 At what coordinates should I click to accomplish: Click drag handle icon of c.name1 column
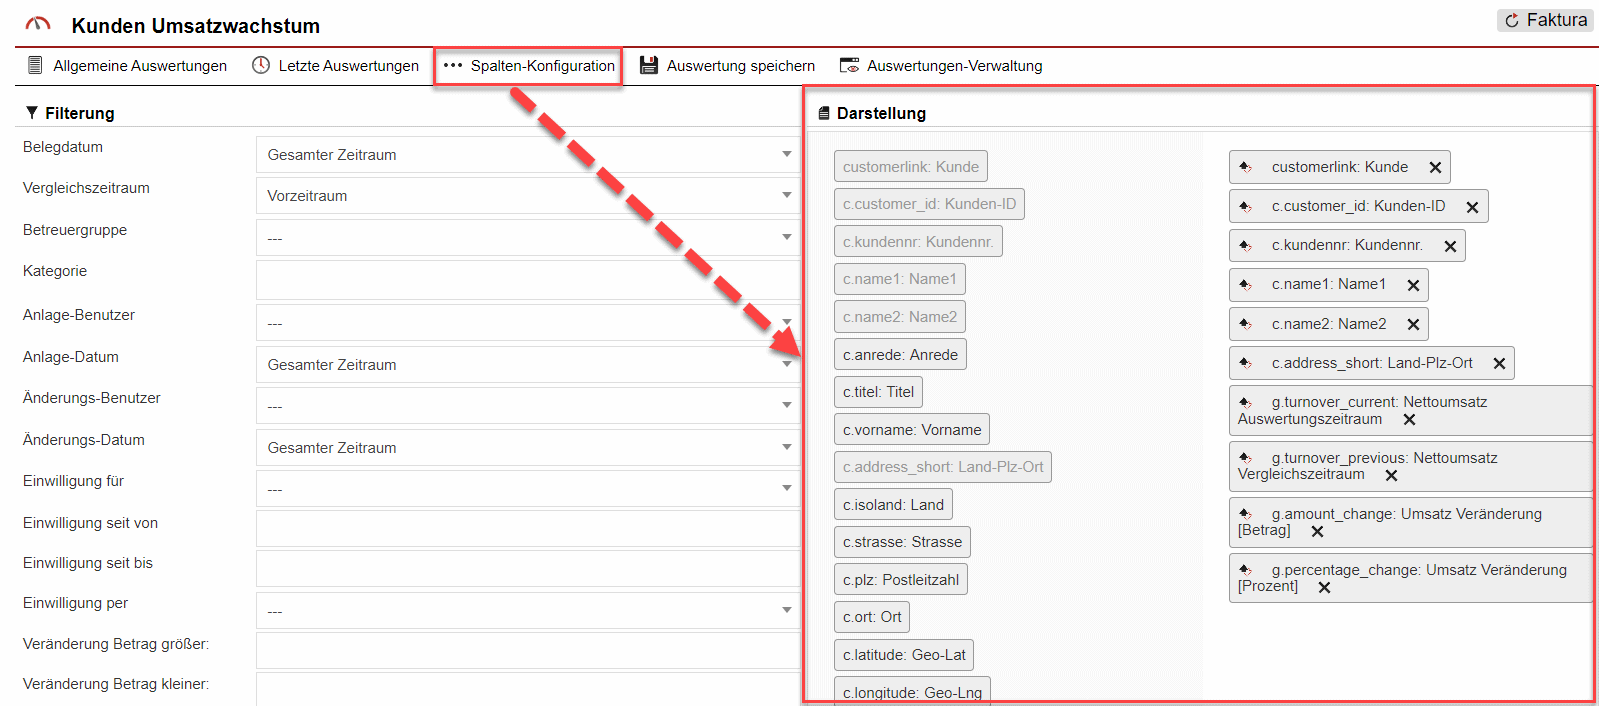pos(1246,285)
